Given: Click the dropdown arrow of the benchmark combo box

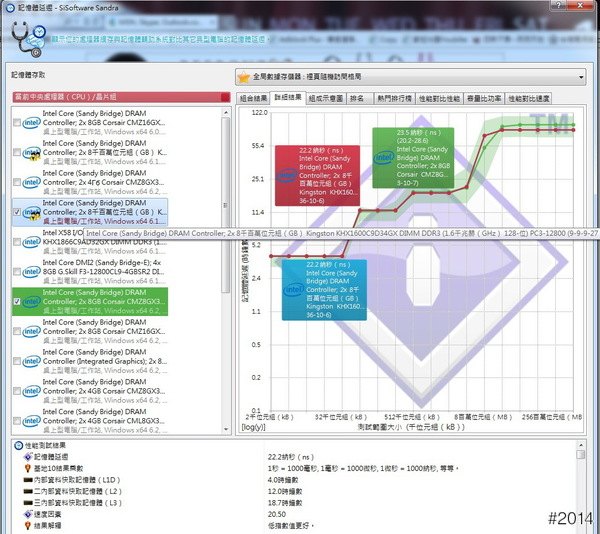Looking at the screenshot, I should [x=581, y=77].
